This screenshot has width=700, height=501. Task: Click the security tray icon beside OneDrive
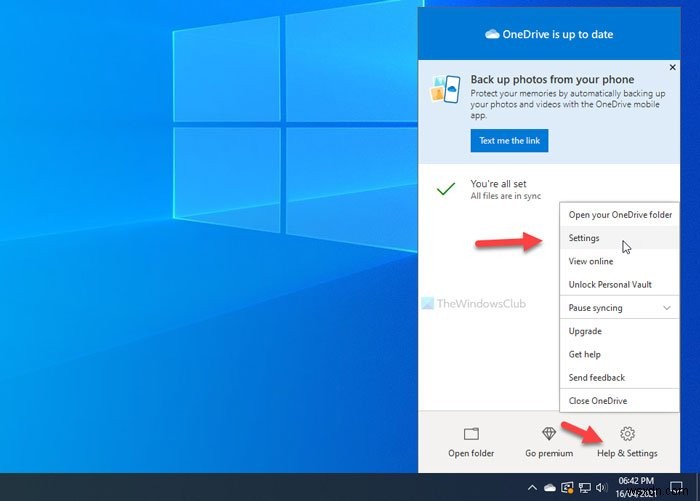(x=567, y=488)
